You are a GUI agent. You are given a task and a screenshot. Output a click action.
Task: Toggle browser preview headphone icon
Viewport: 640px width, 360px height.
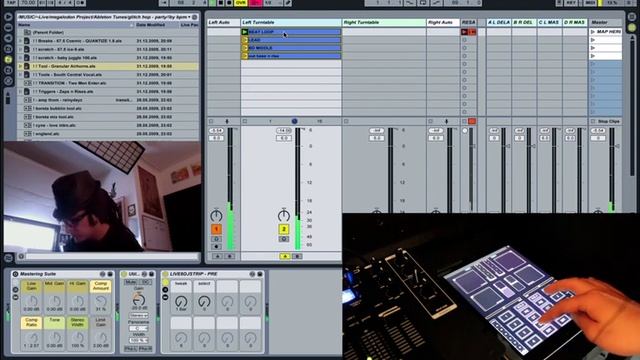(21, 256)
